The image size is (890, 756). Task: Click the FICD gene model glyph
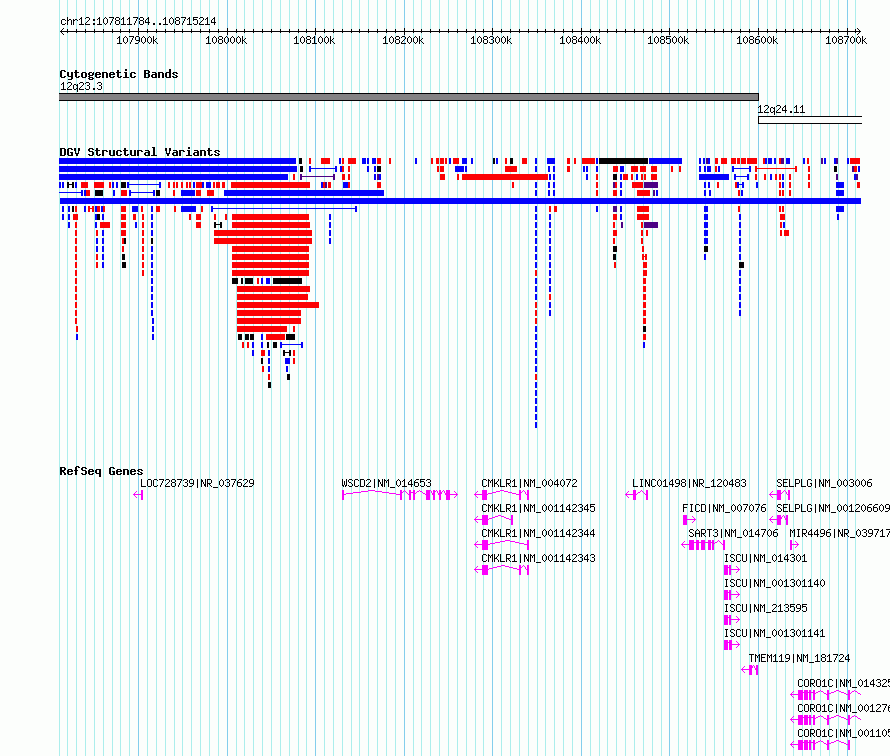[689, 520]
